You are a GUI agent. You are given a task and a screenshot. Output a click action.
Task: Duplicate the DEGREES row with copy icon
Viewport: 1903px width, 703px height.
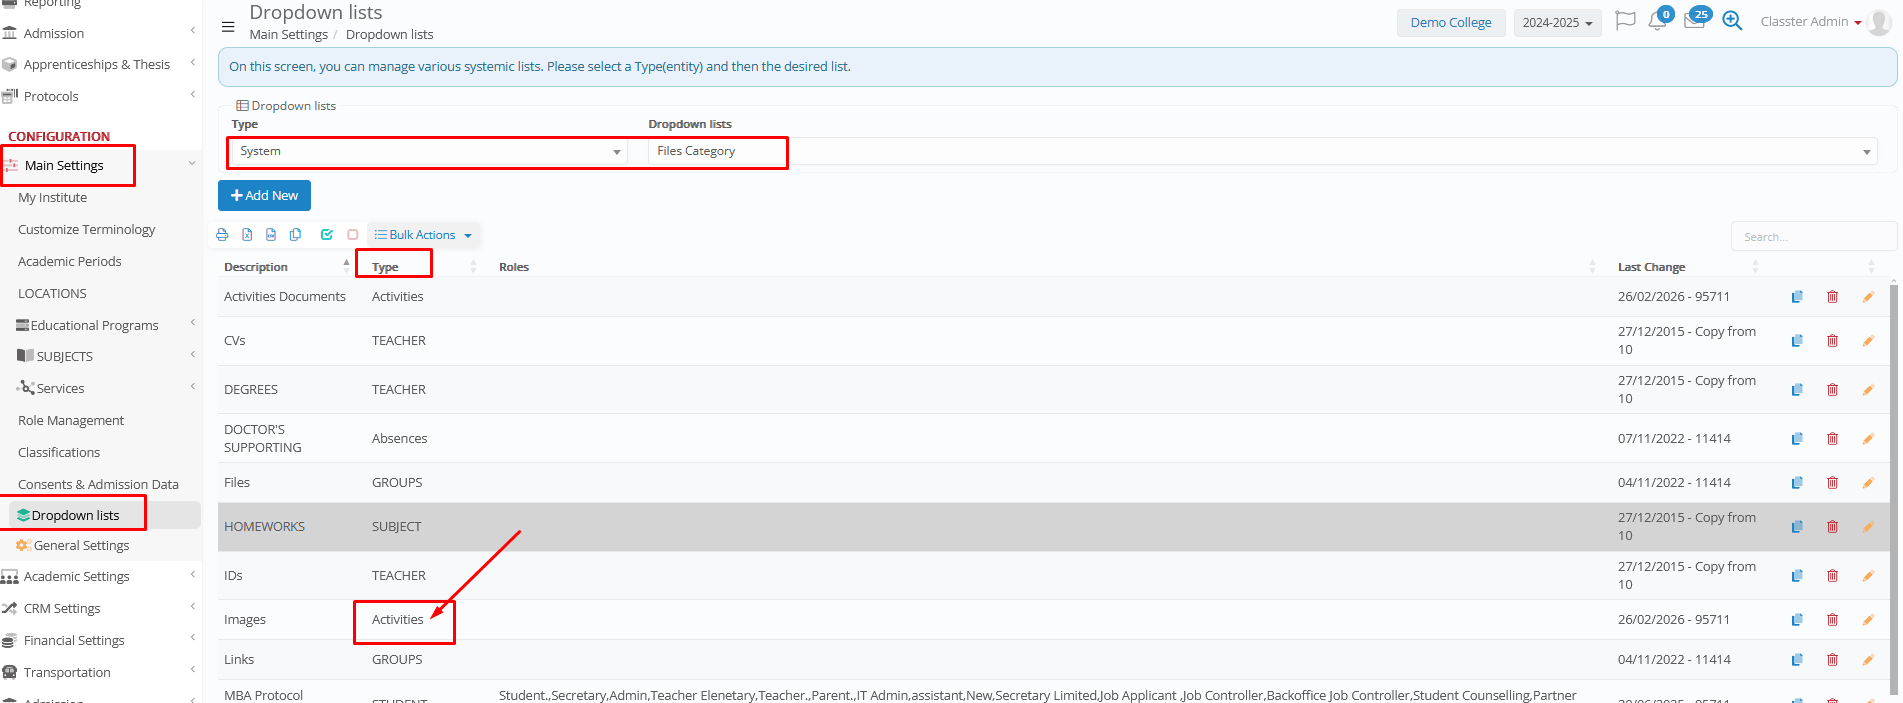[x=1797, y=390]
